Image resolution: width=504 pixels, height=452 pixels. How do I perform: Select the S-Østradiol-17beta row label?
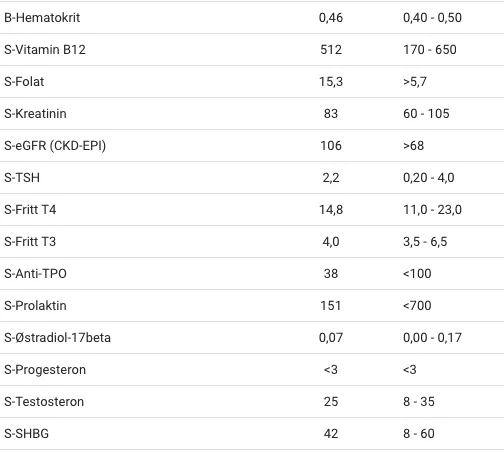(x=57, y=338)
